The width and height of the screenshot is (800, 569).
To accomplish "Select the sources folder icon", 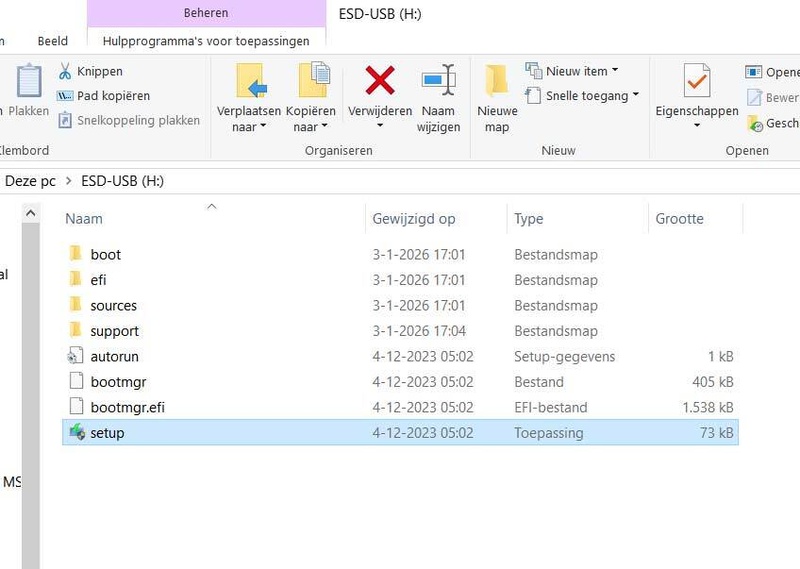I will coord(76,305).
